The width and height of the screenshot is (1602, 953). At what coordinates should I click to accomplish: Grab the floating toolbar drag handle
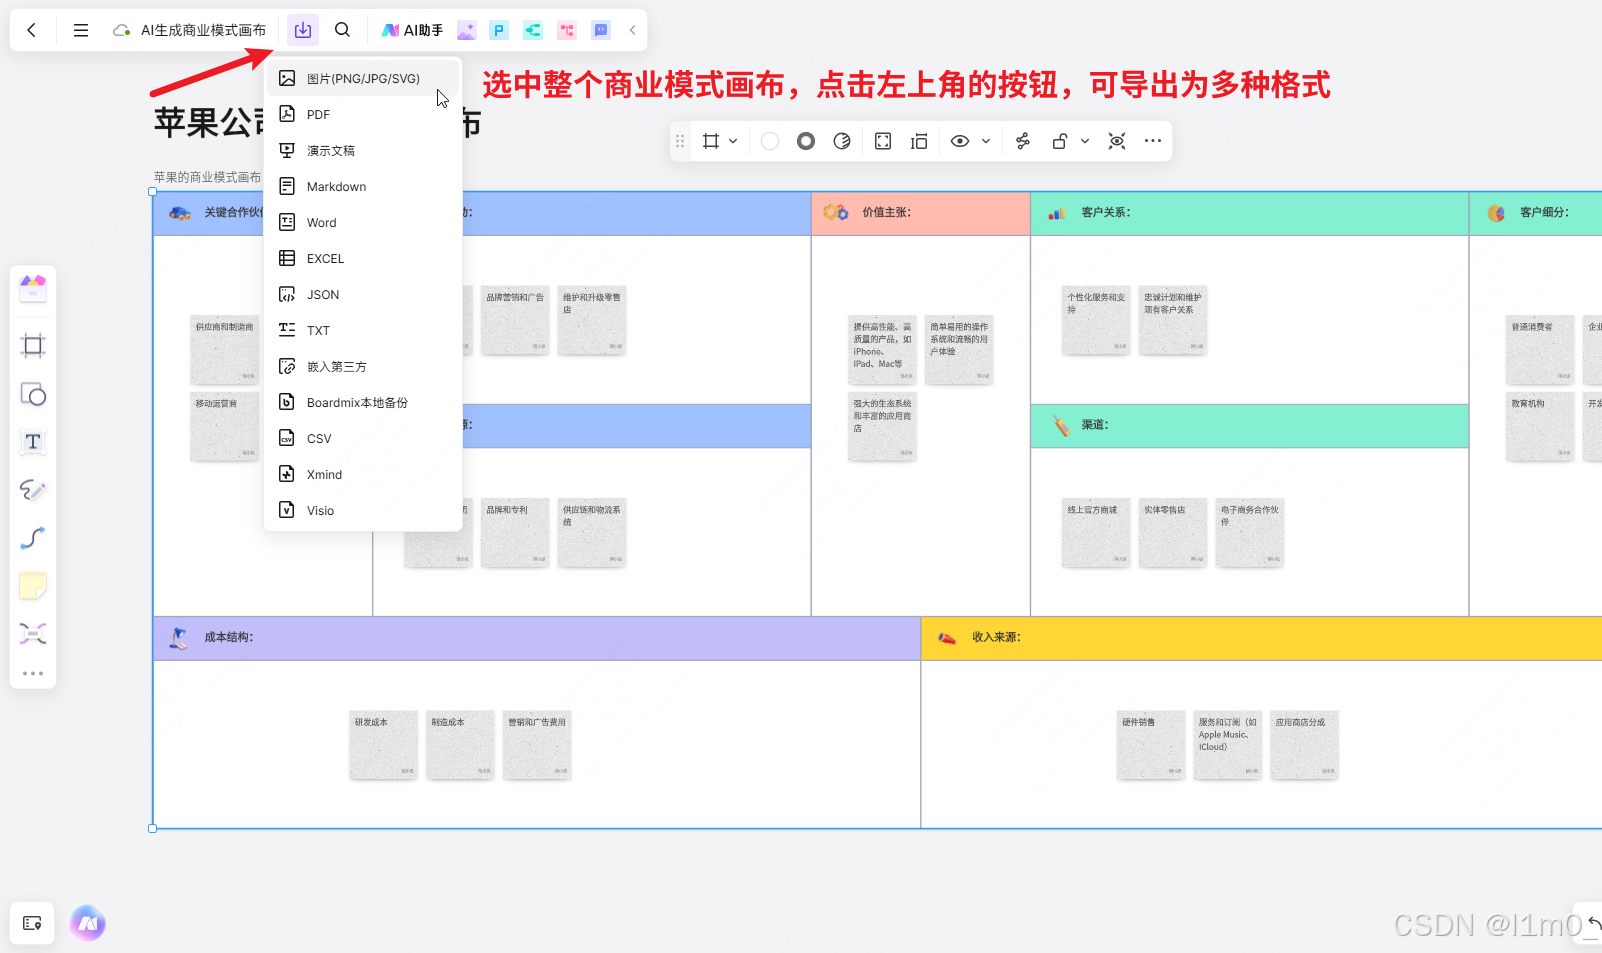pyautogui.click(x=680, y=141)
